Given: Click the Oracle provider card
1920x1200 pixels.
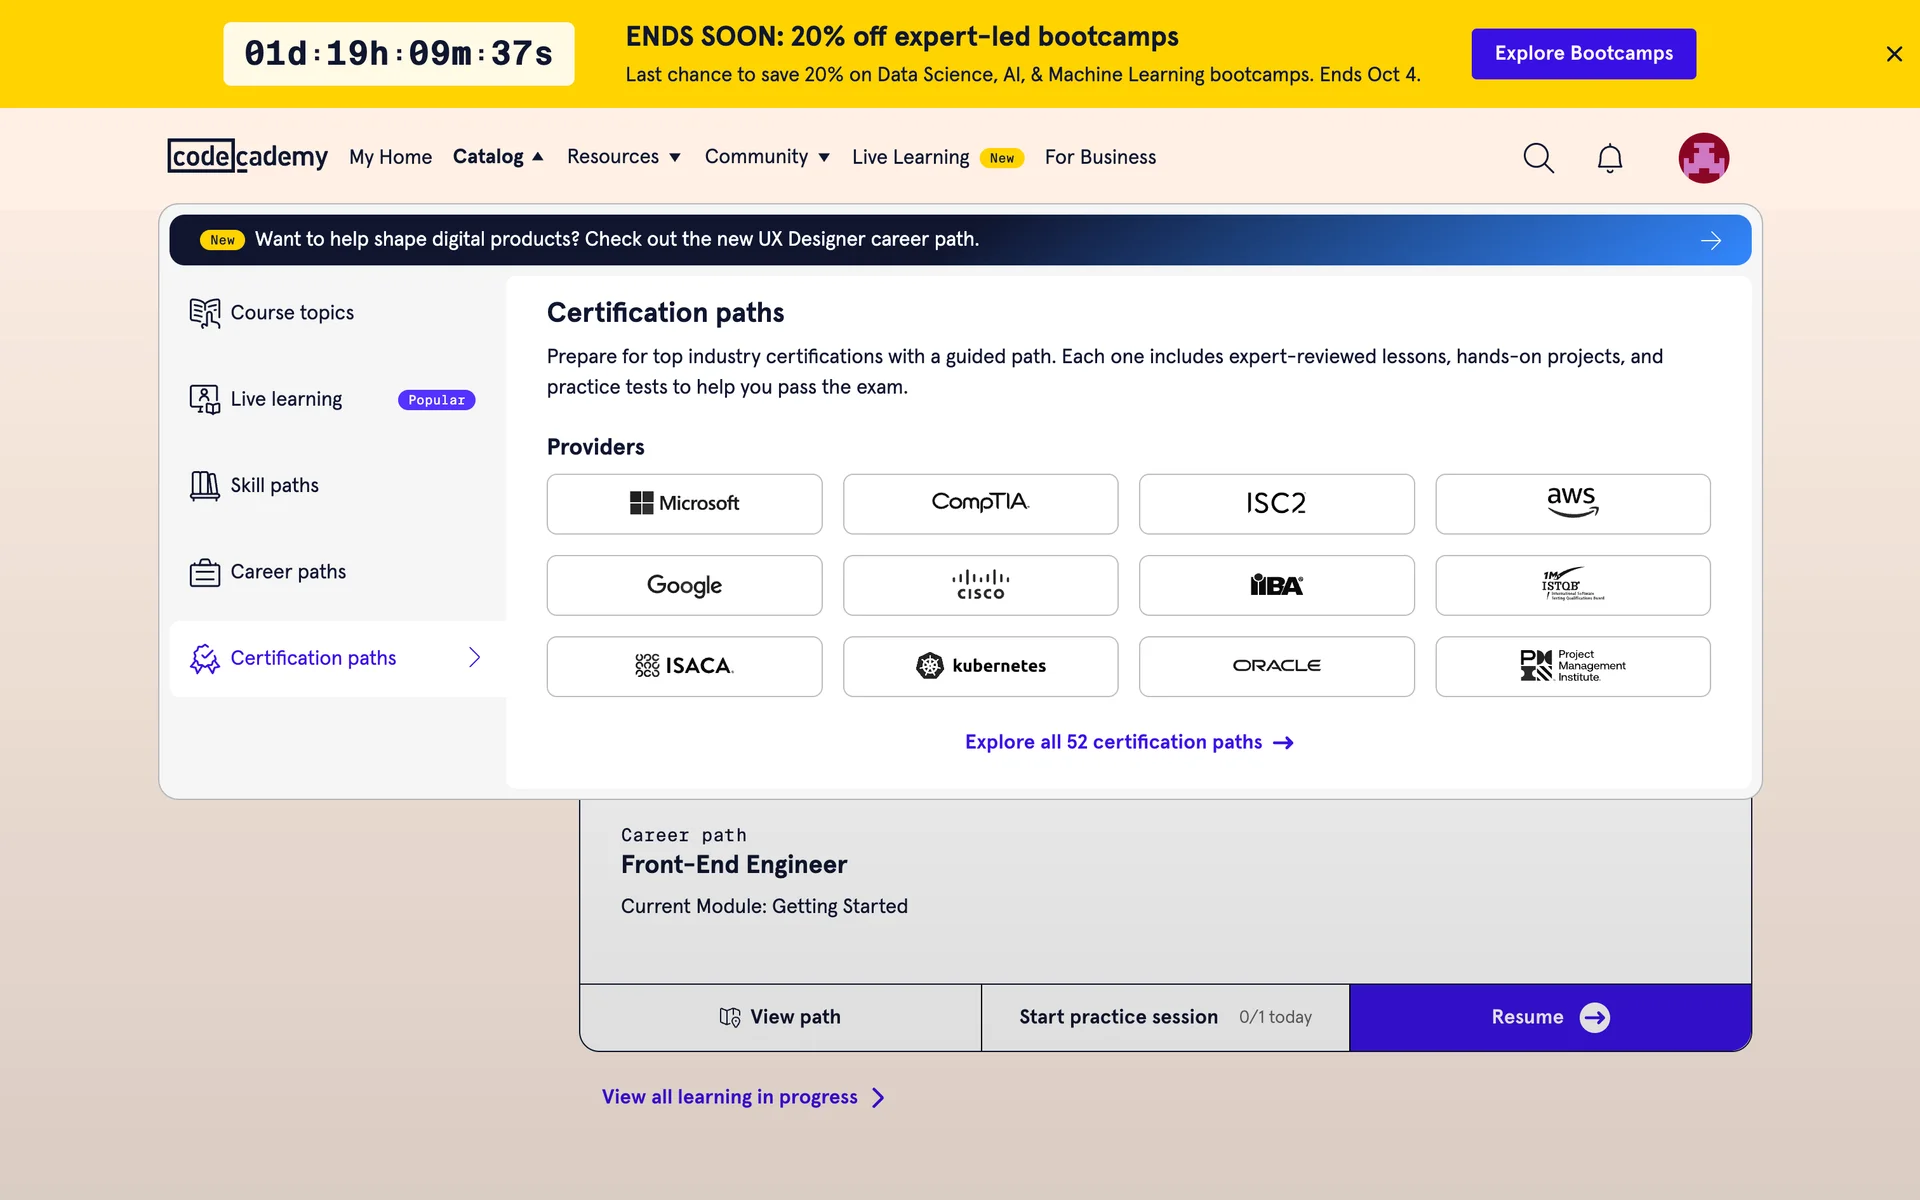Looking at the screenshot, I should (x=1276, y=666).
